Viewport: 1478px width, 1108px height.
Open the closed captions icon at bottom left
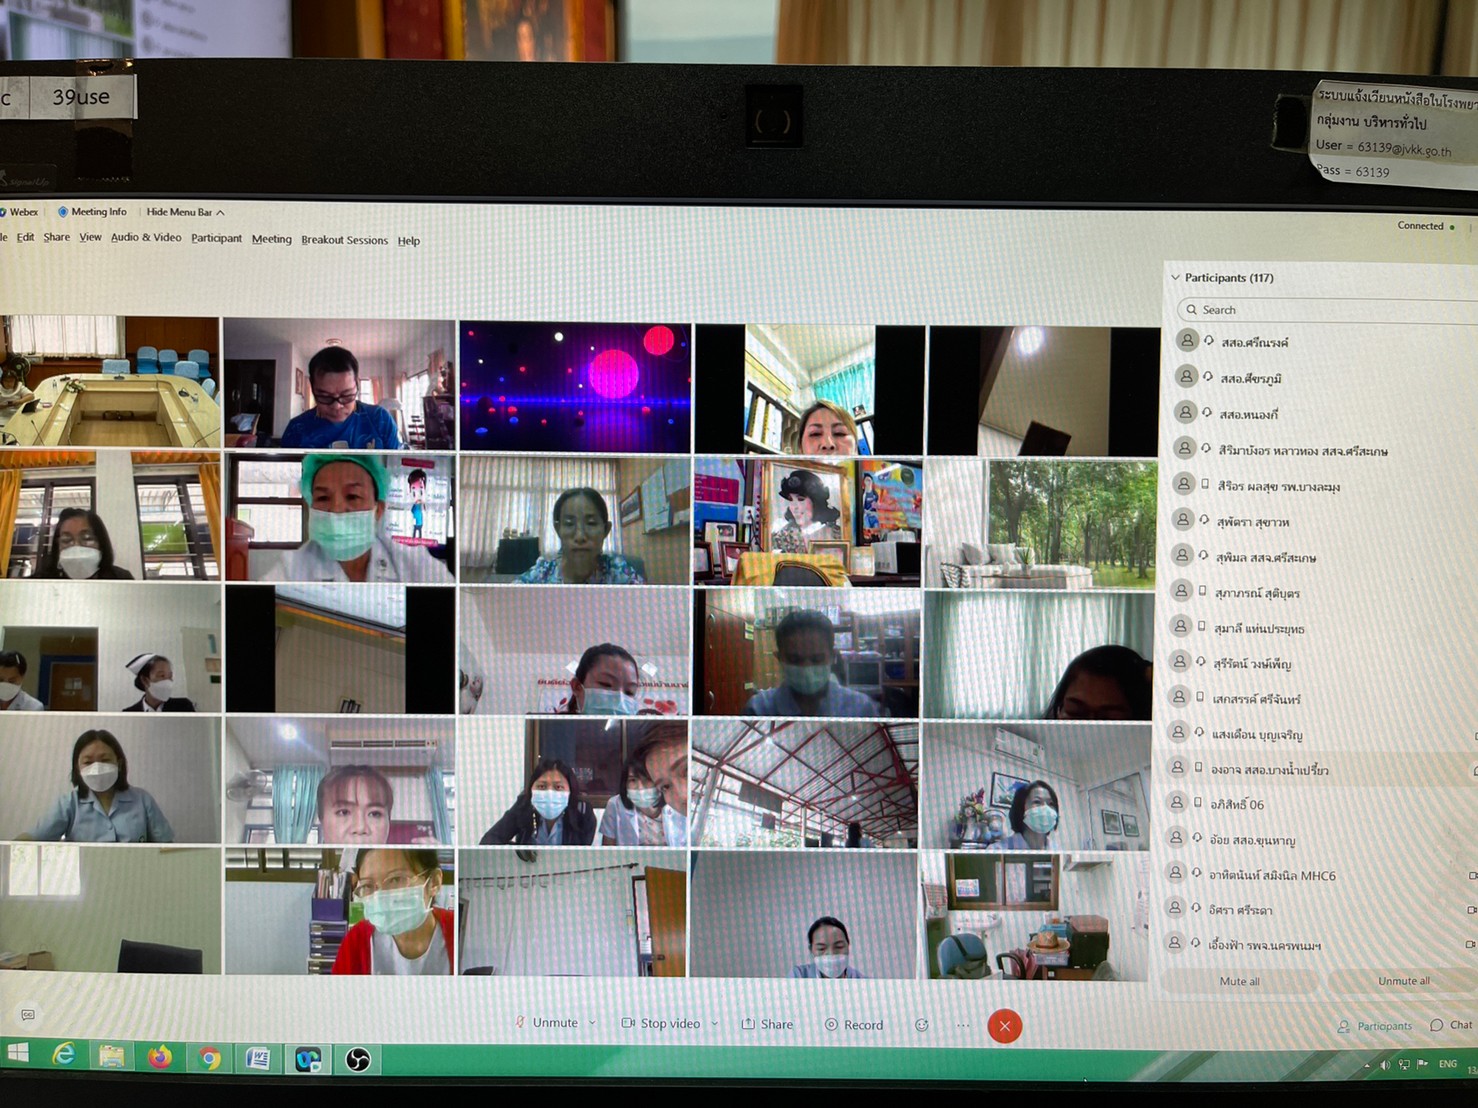pyautogui.click(x=28, y=1015)
